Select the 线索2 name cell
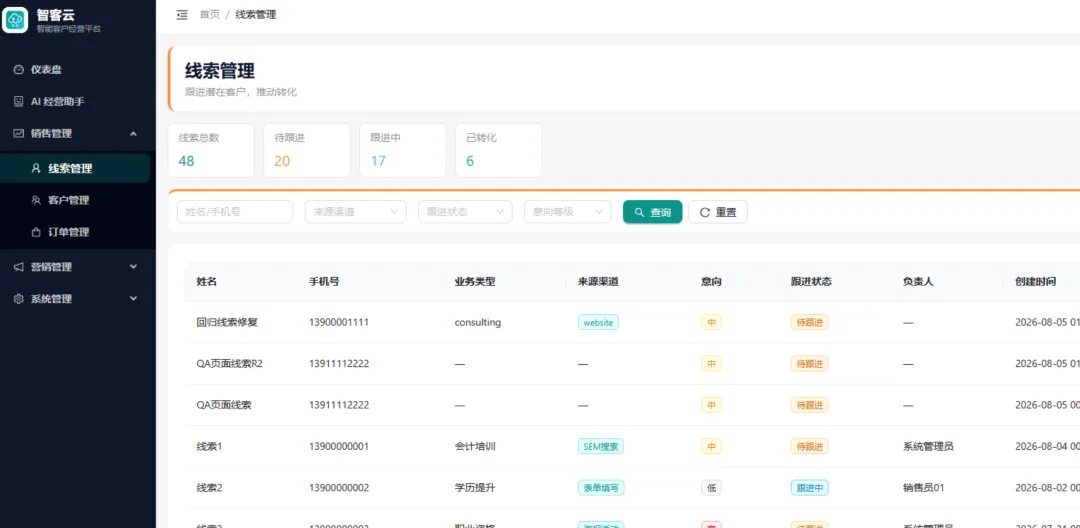The height and width of the screenshot is (528, 1080). [209, 487]
